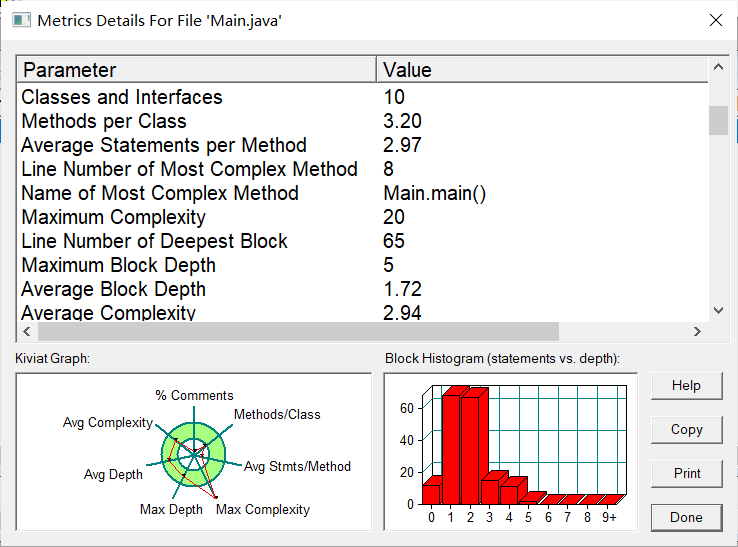Screen dimensions: 738x547
Task: Click the horizontal scrollbar right arrow
Action: tap(697, 331)
